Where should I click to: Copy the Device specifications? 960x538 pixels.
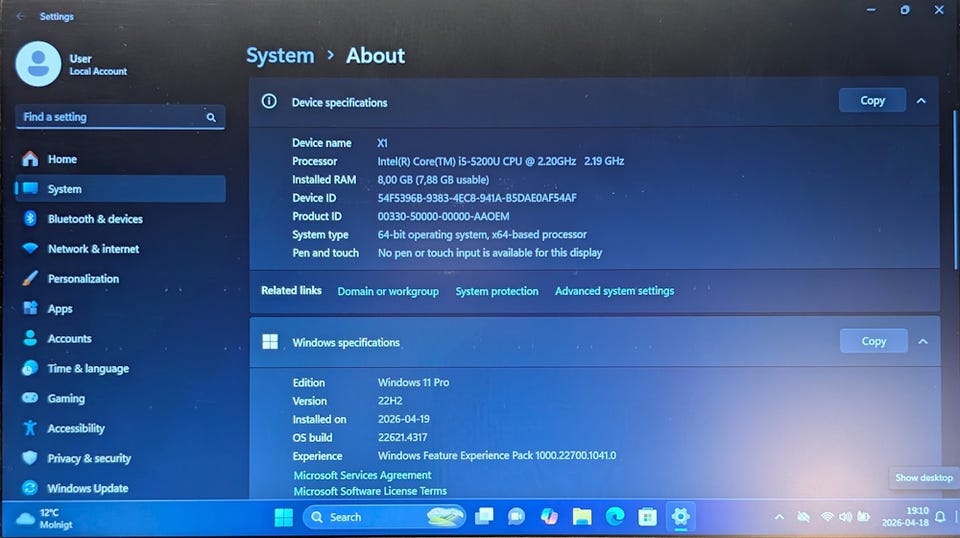(872, 100)
